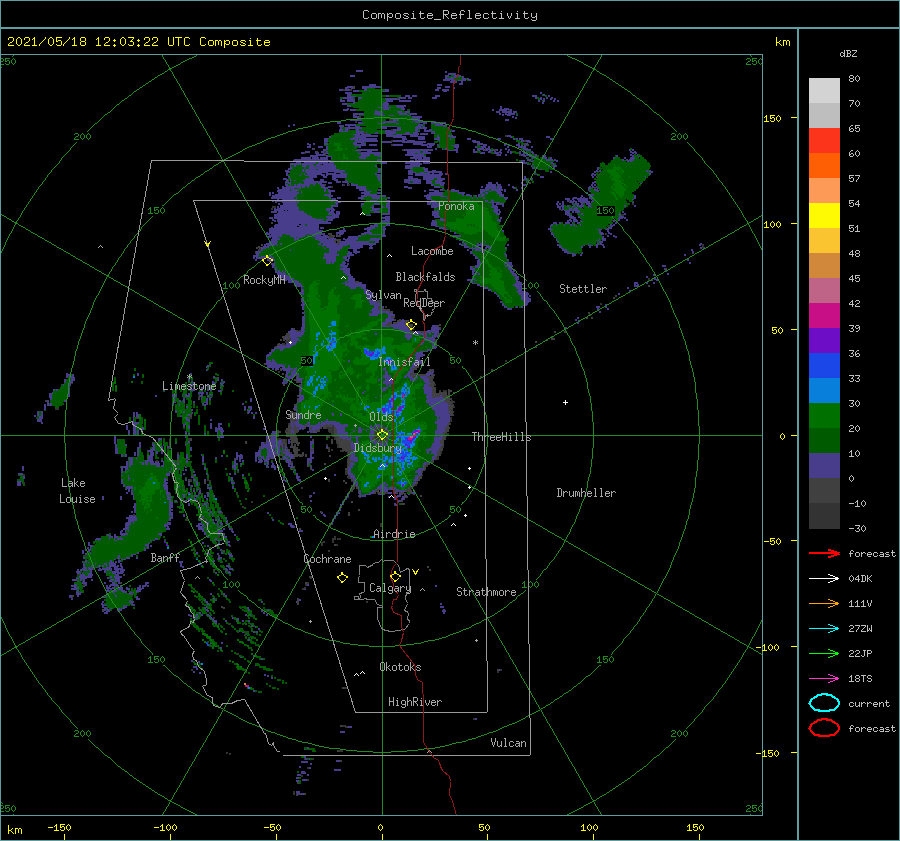The image size is (900, 841).
Task: Click asterisk marker above Limestone
Action: [189, 377]
